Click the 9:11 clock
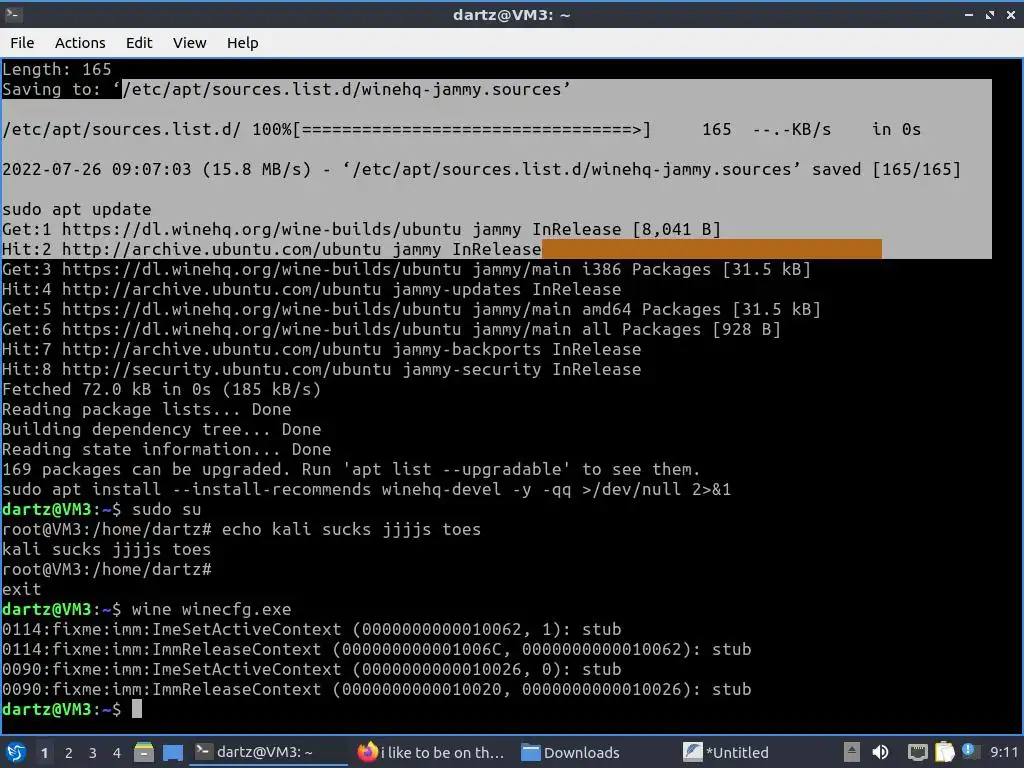Screen dimensions: 1024x768 (1003, 752)
